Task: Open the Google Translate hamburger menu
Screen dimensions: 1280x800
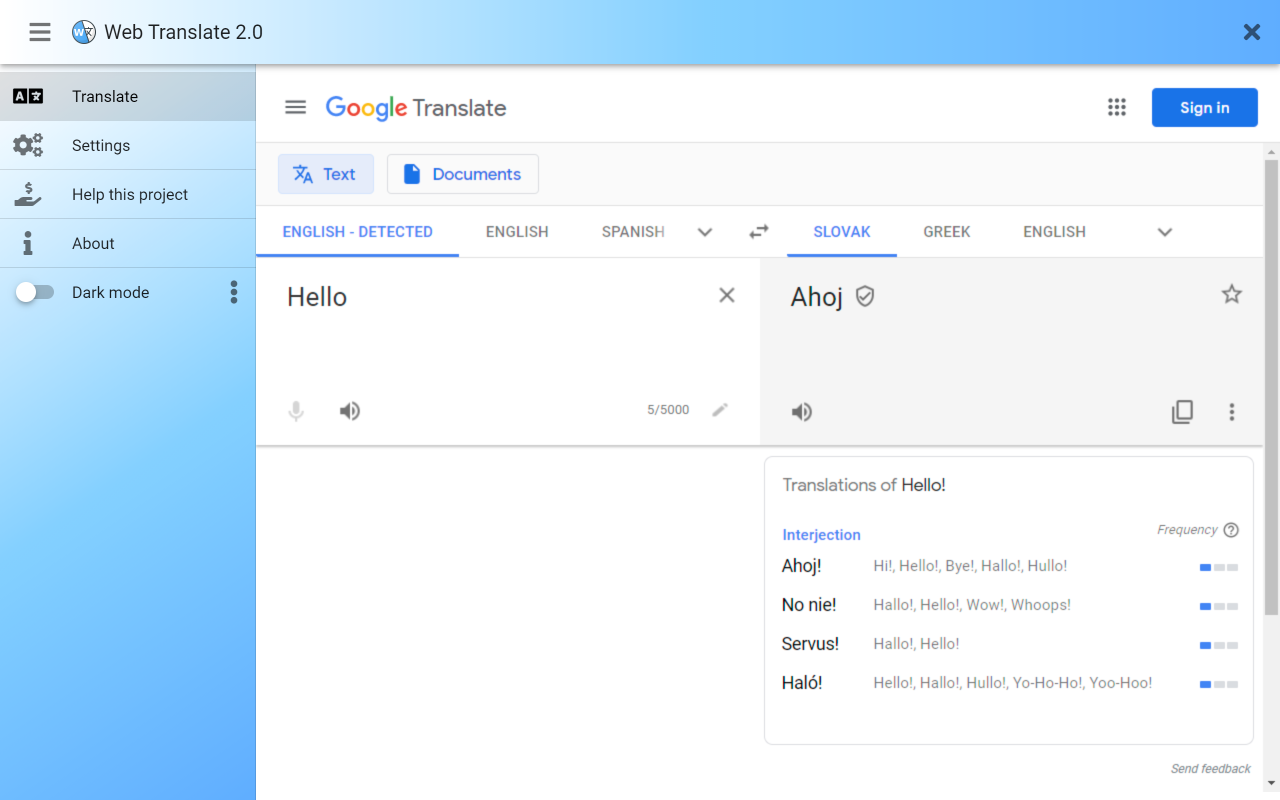Action: tap(295, 107)
